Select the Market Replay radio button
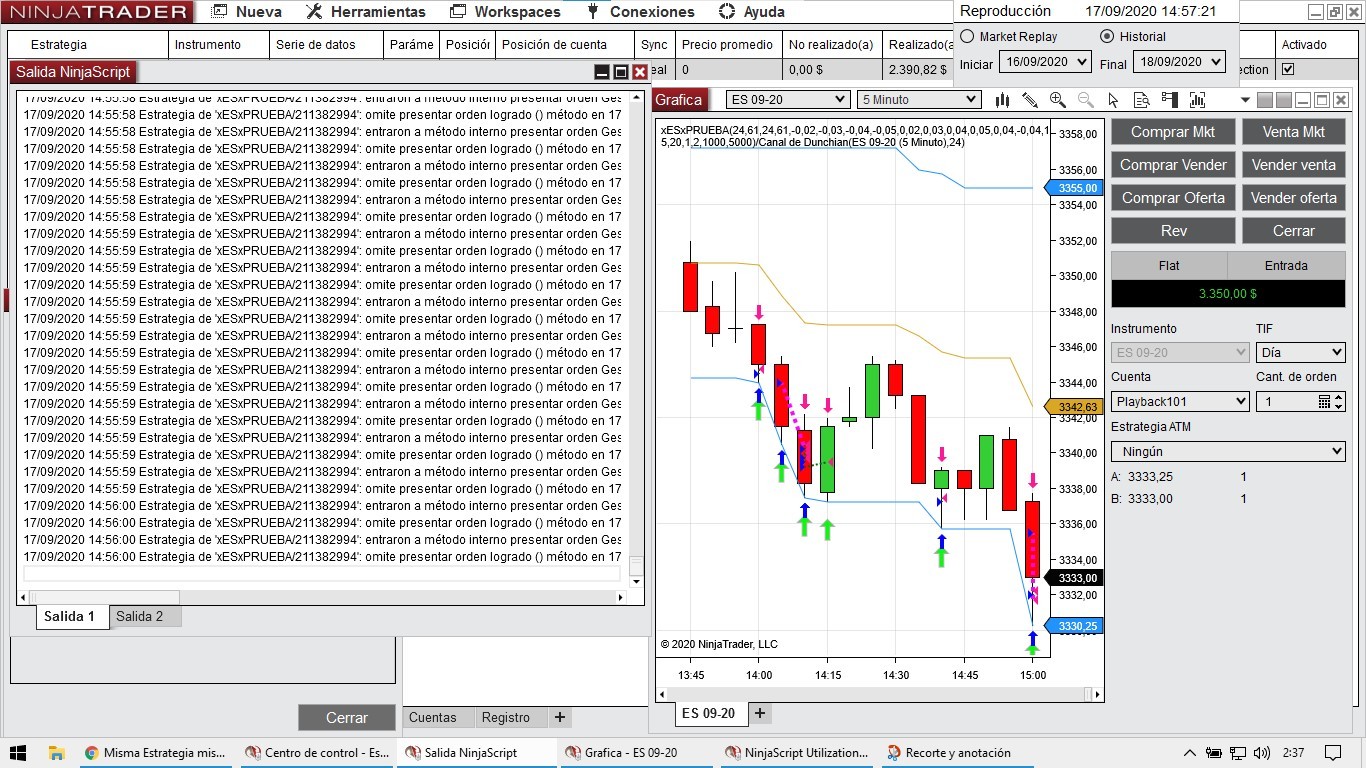Screen dimensions: 1366x768 pyautogui.click(x=967, y=36)
